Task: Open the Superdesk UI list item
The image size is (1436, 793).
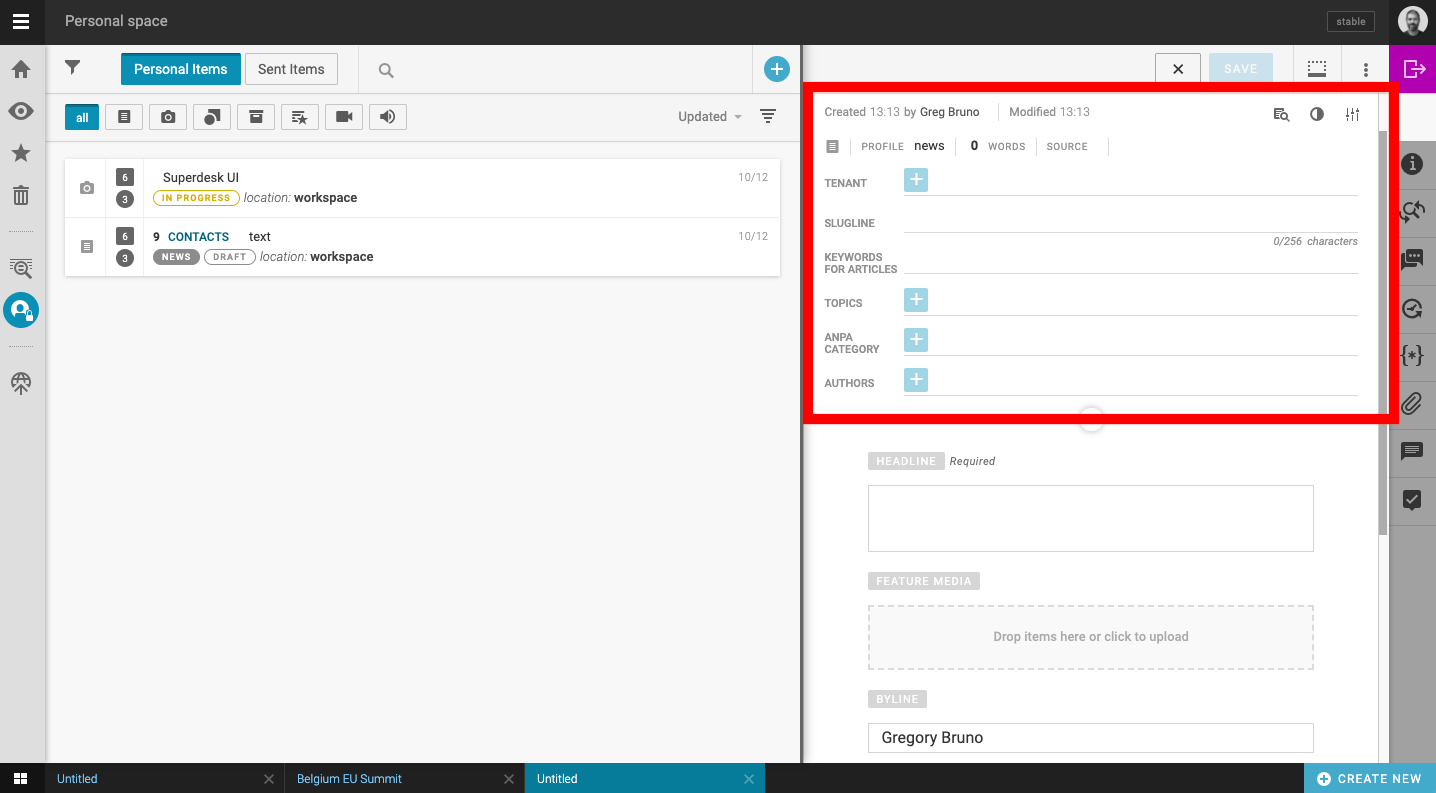Action: [422, 188]
